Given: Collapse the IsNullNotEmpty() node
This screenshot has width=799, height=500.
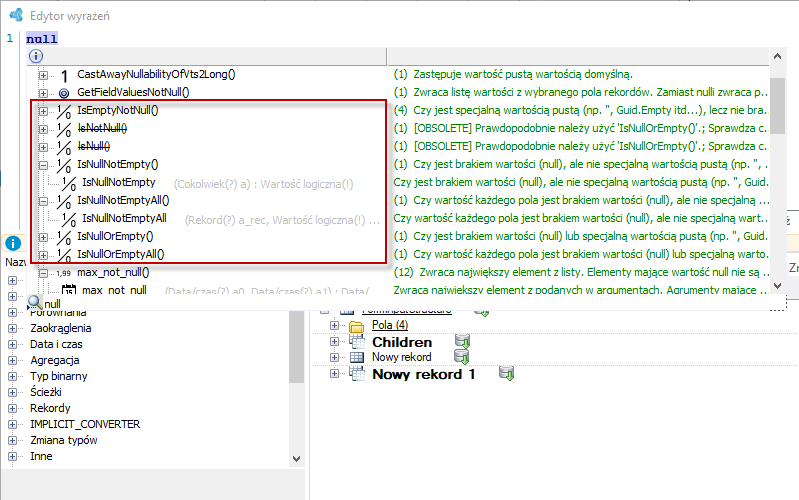Looking at the screenshot, I should 43,165.
